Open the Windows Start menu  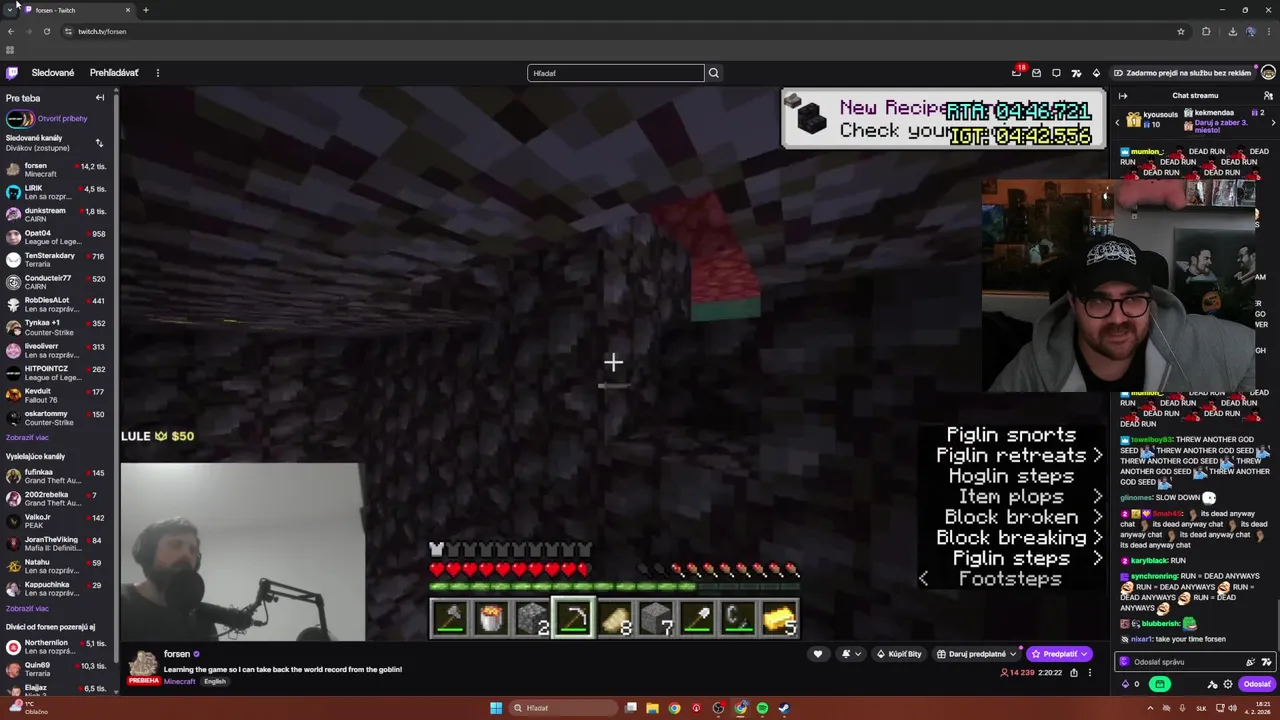coord(496,708)
